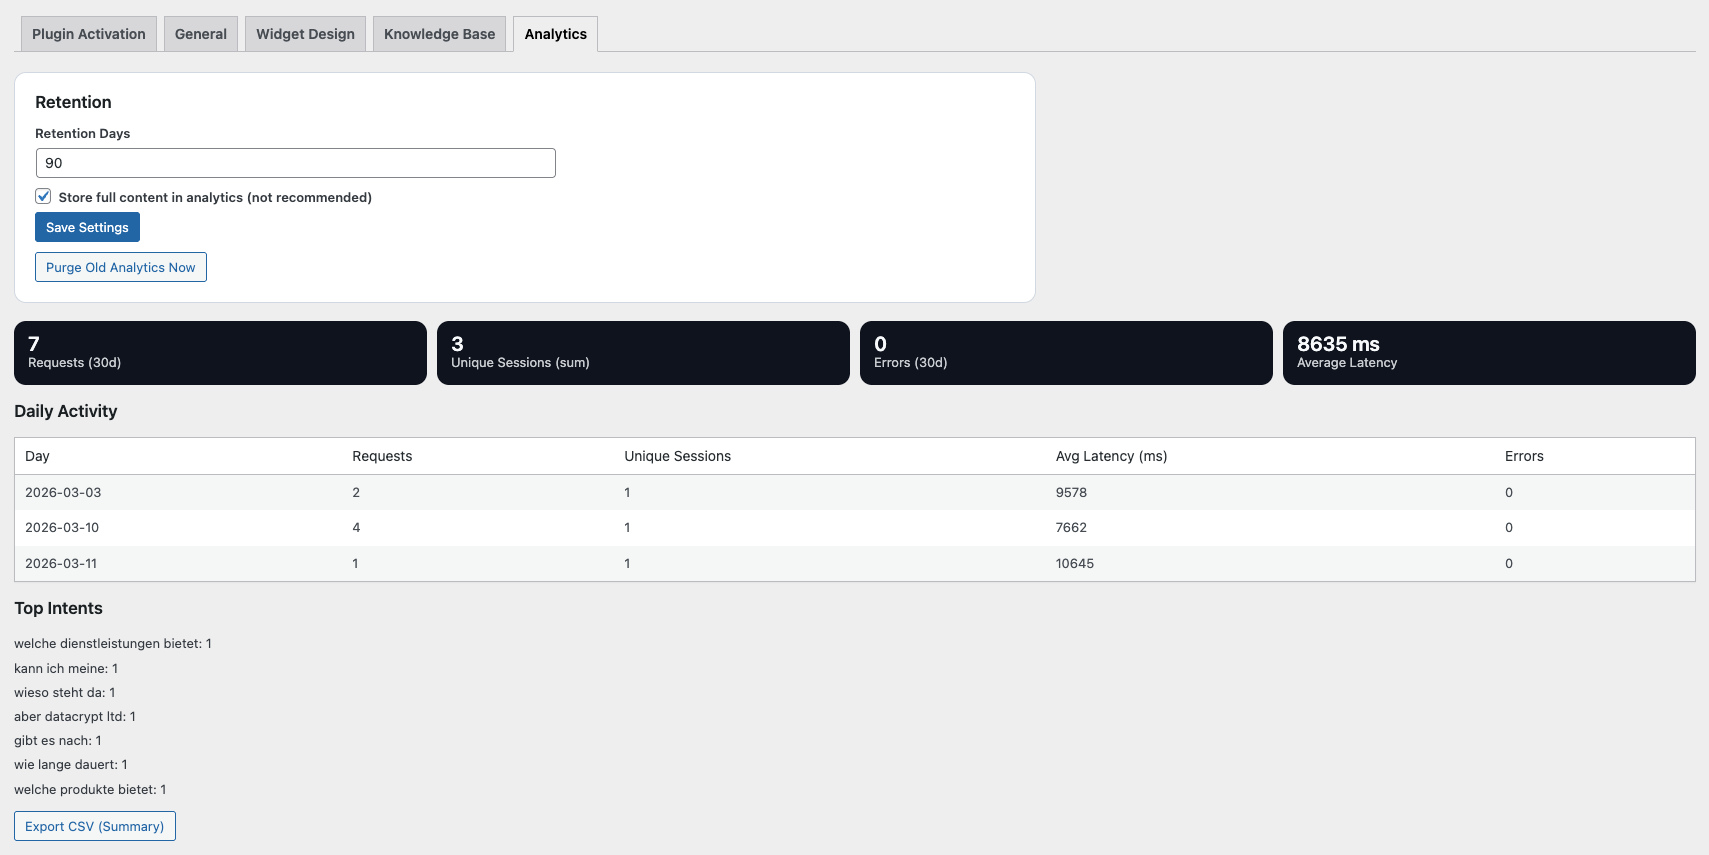This screenshot has height=855, width=1709.
Task: Click the Retention heading
Action: coord(73,102)
